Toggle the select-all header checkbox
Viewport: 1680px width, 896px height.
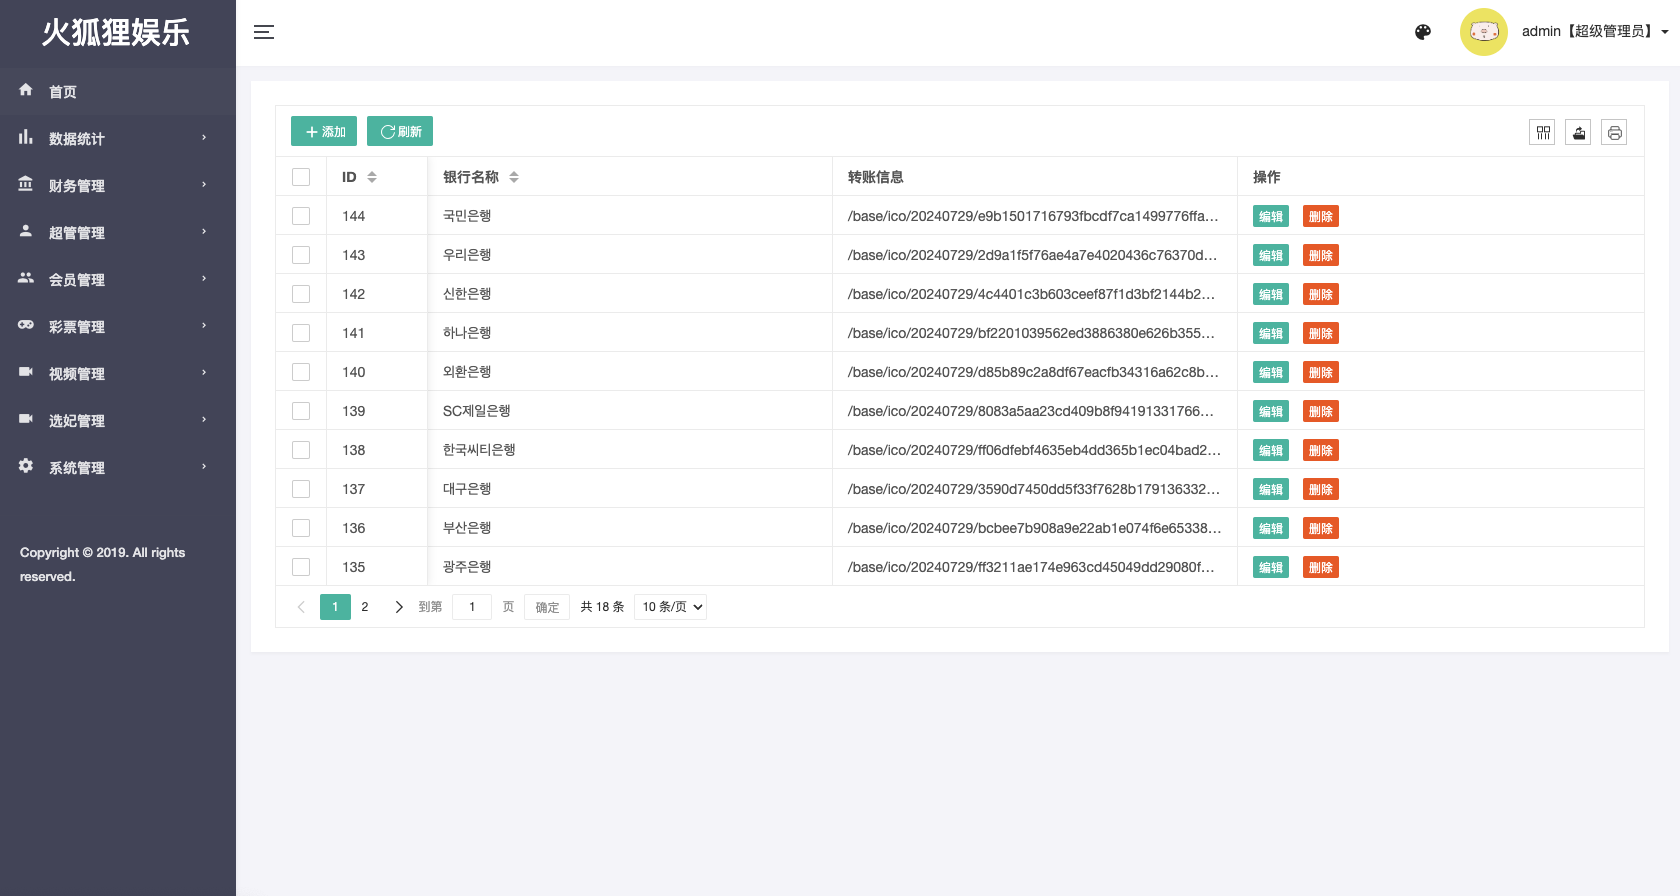pyautogui.click(x=301, y=177)
